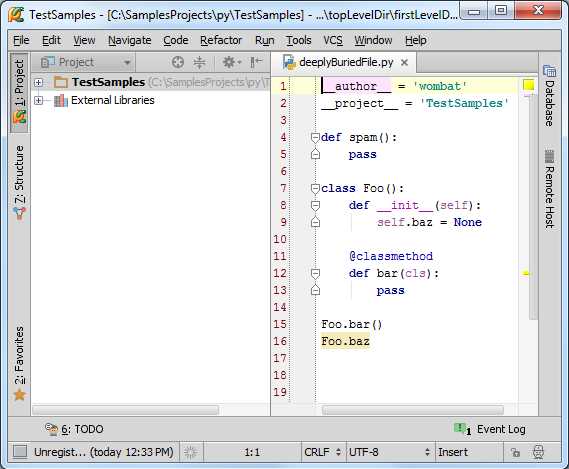
Task: Toggle the Insert mode indicator
Action: (453, 452)
